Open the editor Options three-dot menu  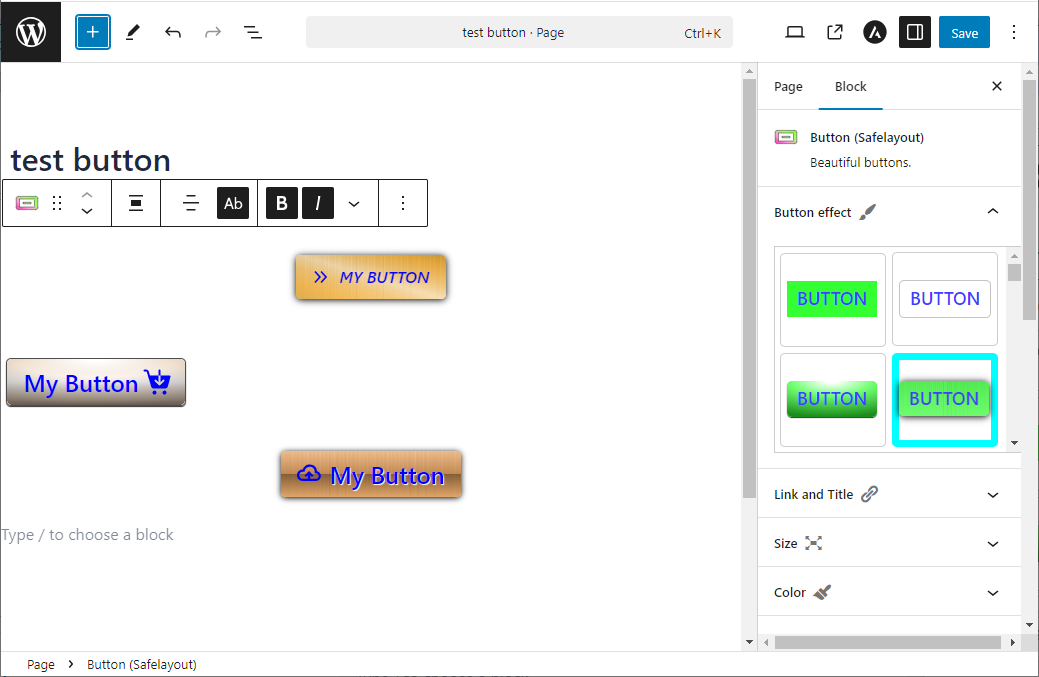coord(1013,32)
